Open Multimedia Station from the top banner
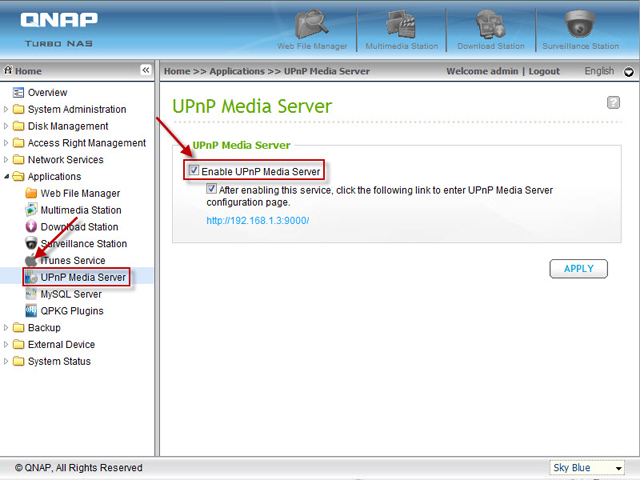The image size is (640, 480). (x=402, y=30)
